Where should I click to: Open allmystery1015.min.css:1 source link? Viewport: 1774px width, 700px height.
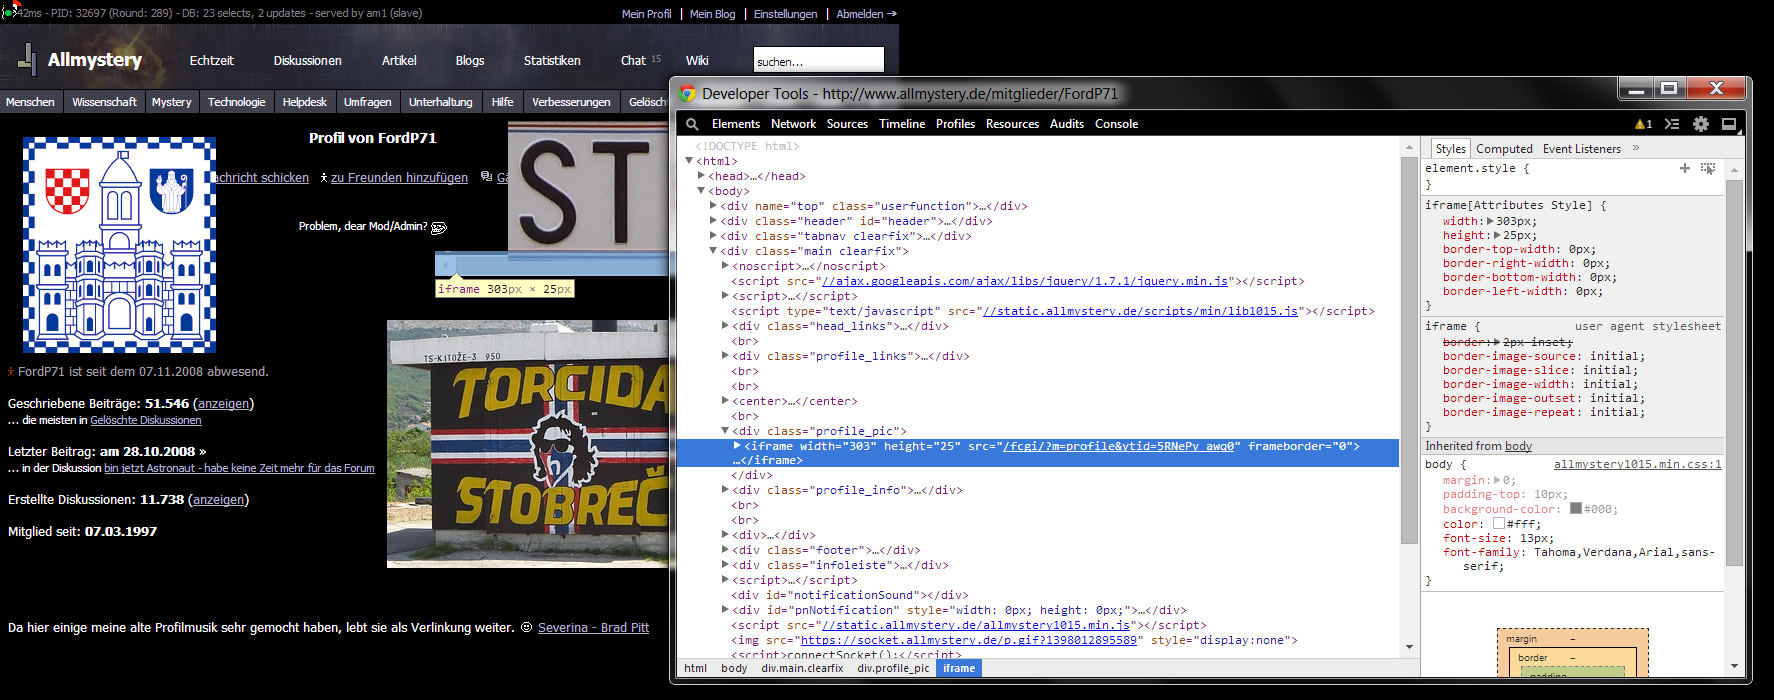tap(1638, 464)
